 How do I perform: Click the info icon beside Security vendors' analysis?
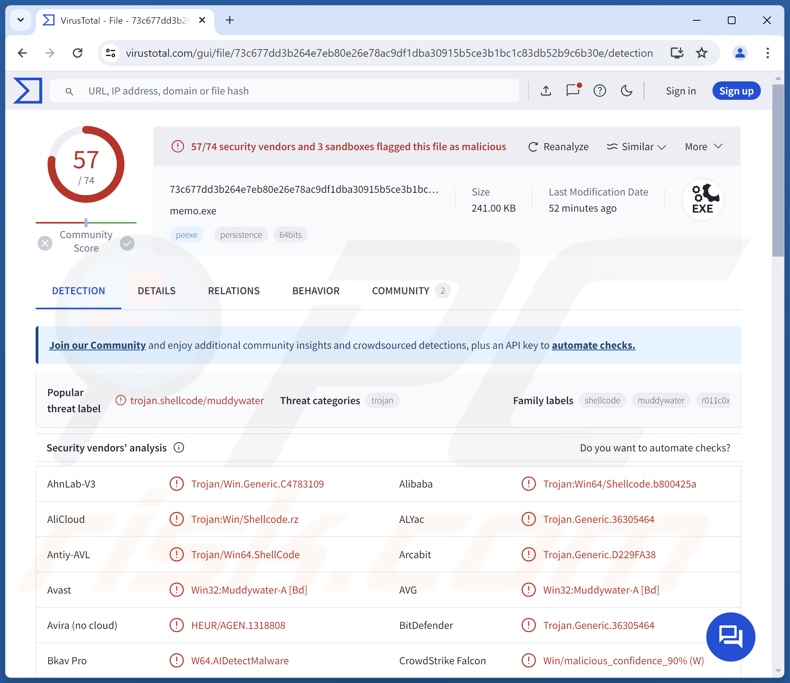coord(179,447)
